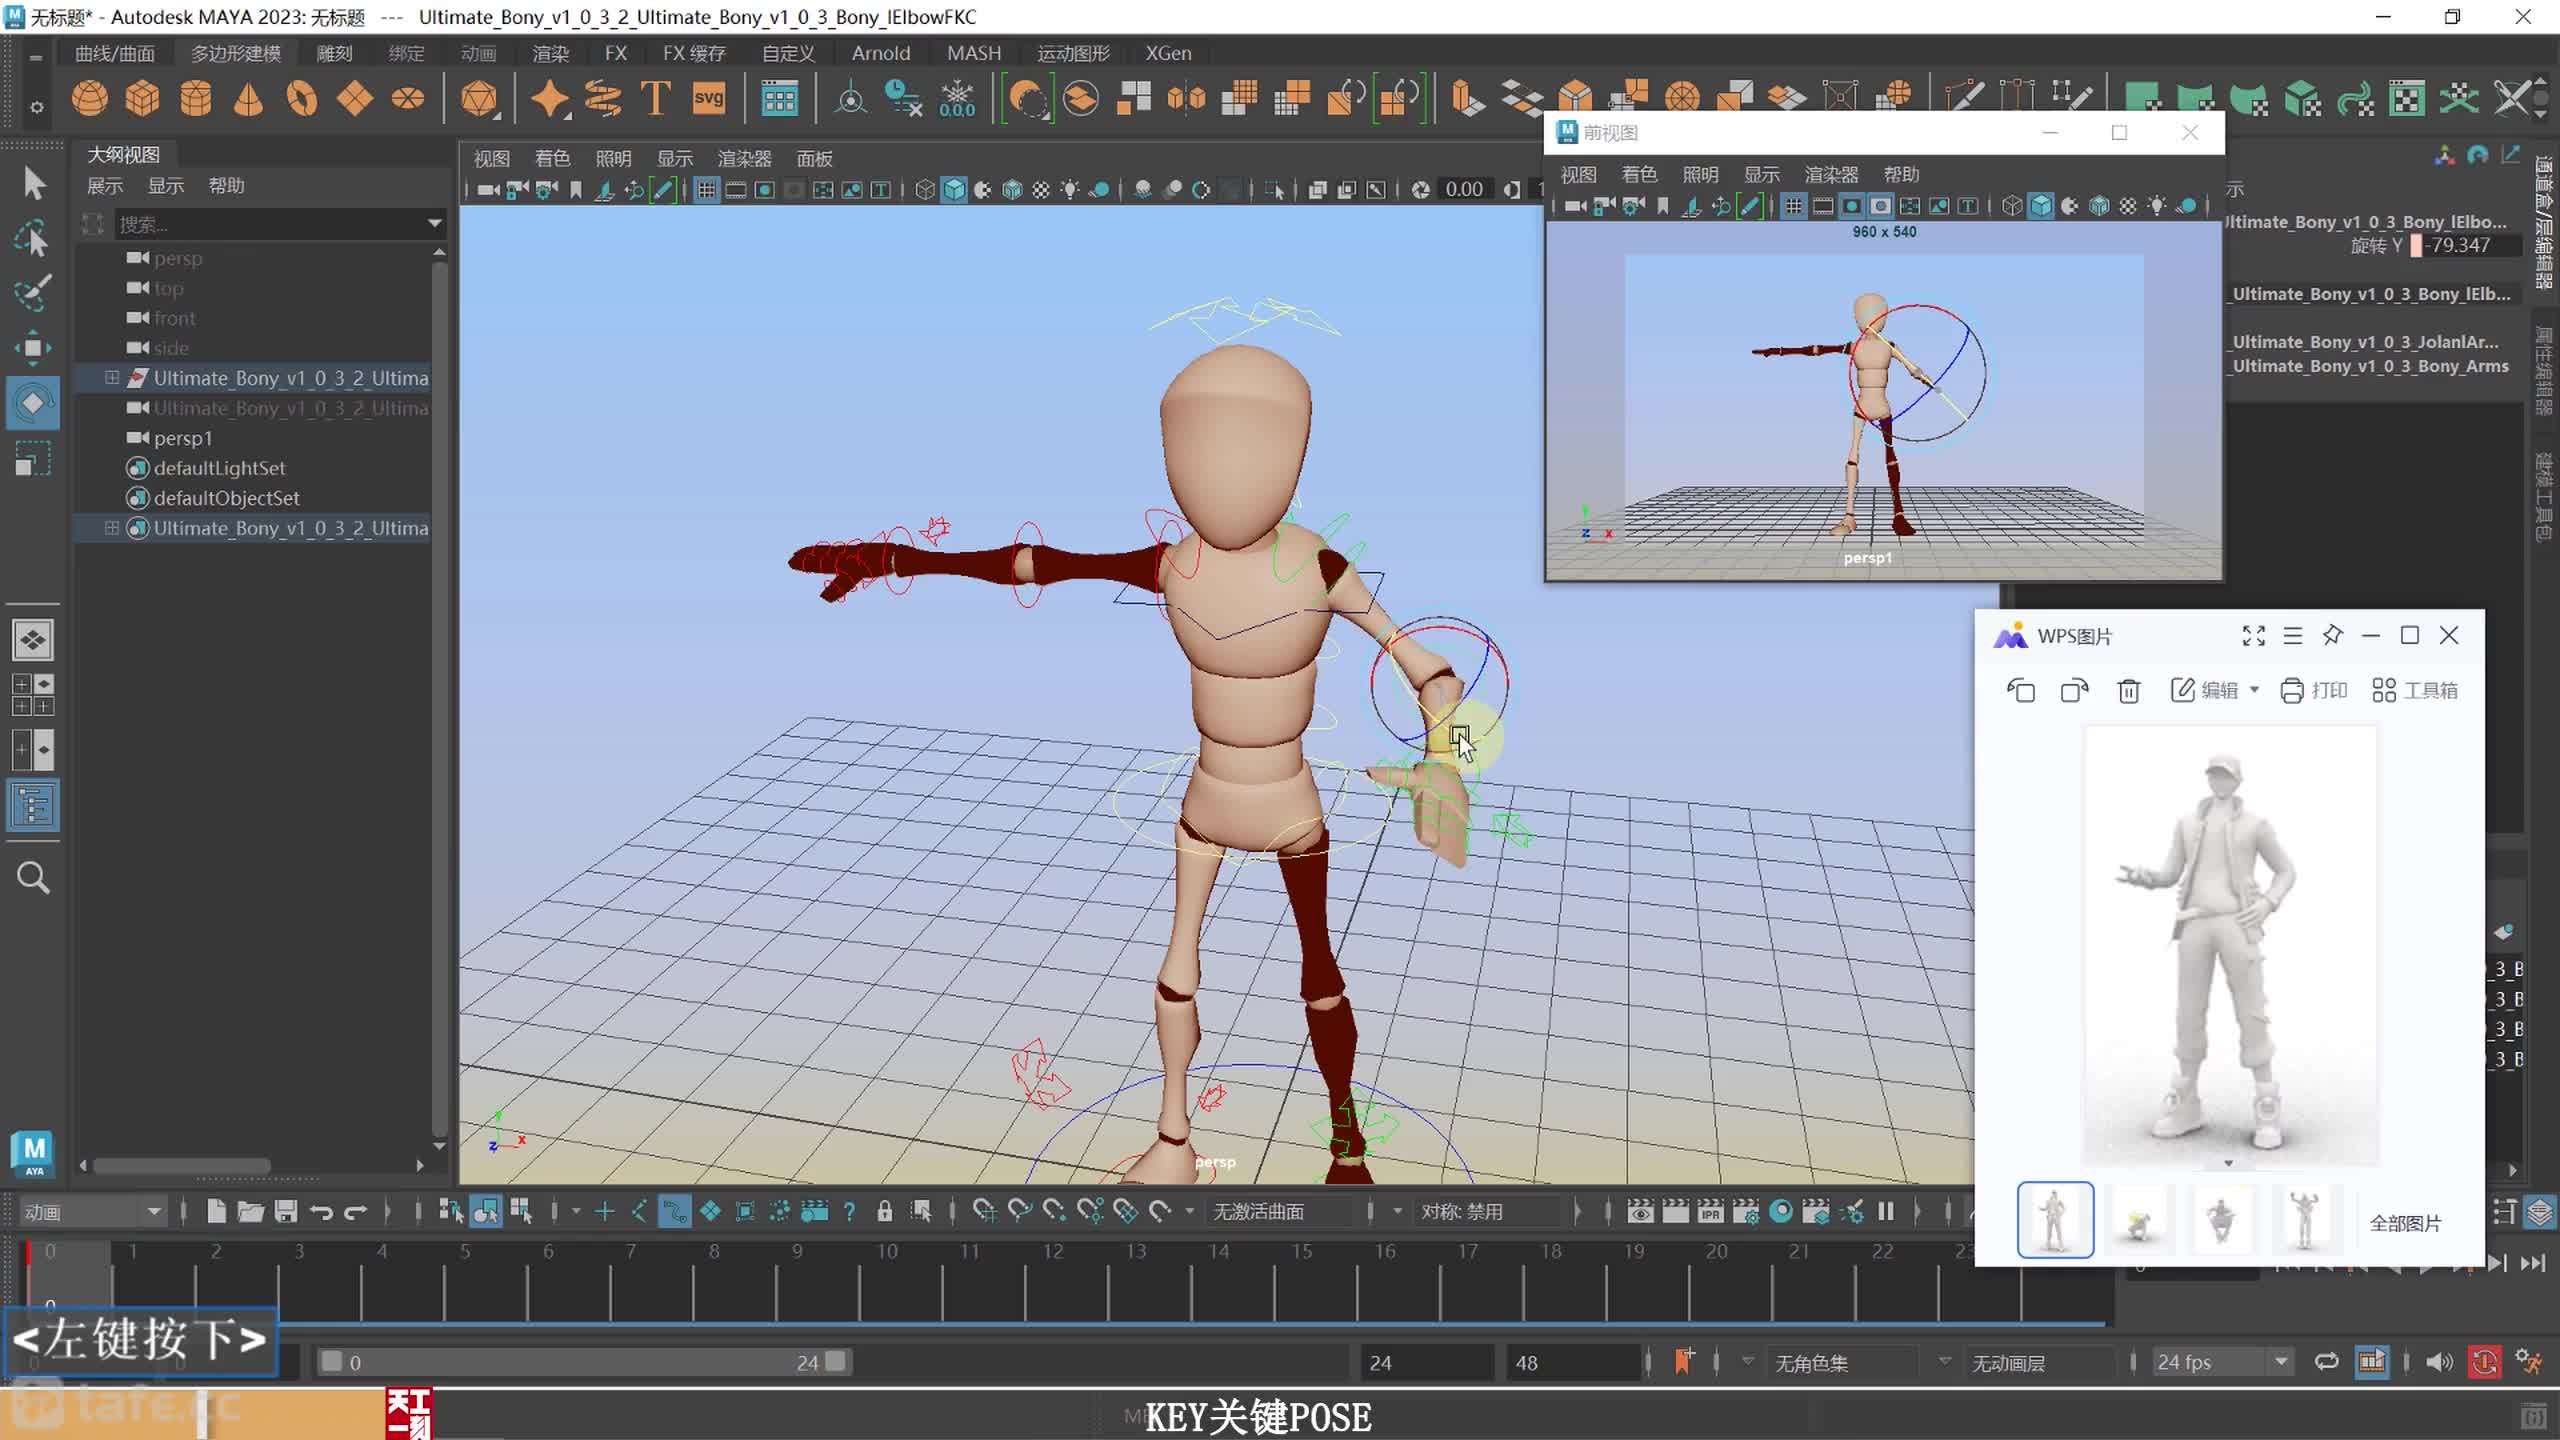This screenshot has width=2560, height=1440.
Task: Open the edit dropdown arrow in WPS viewer
Action: [2254, 690]
